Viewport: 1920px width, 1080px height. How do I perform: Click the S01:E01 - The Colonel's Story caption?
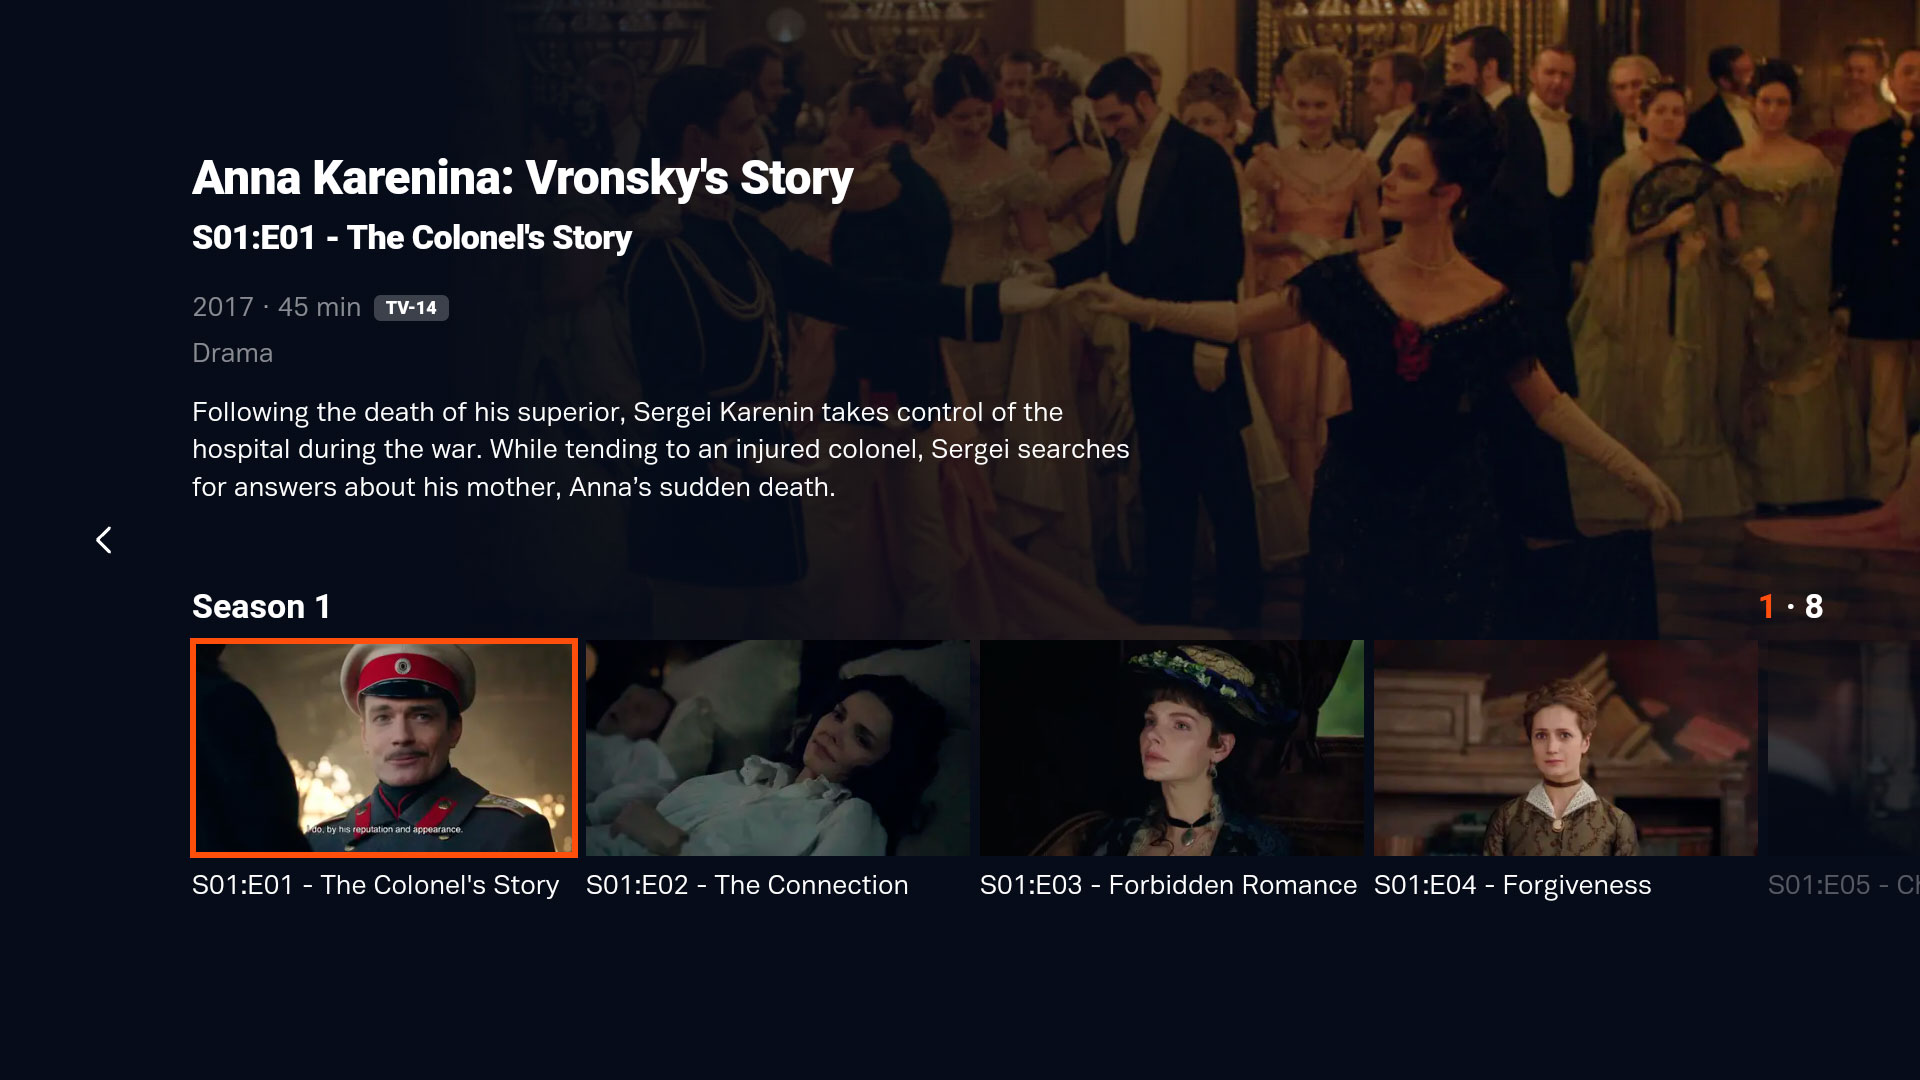pyautogui.click(x=375, y=885)
